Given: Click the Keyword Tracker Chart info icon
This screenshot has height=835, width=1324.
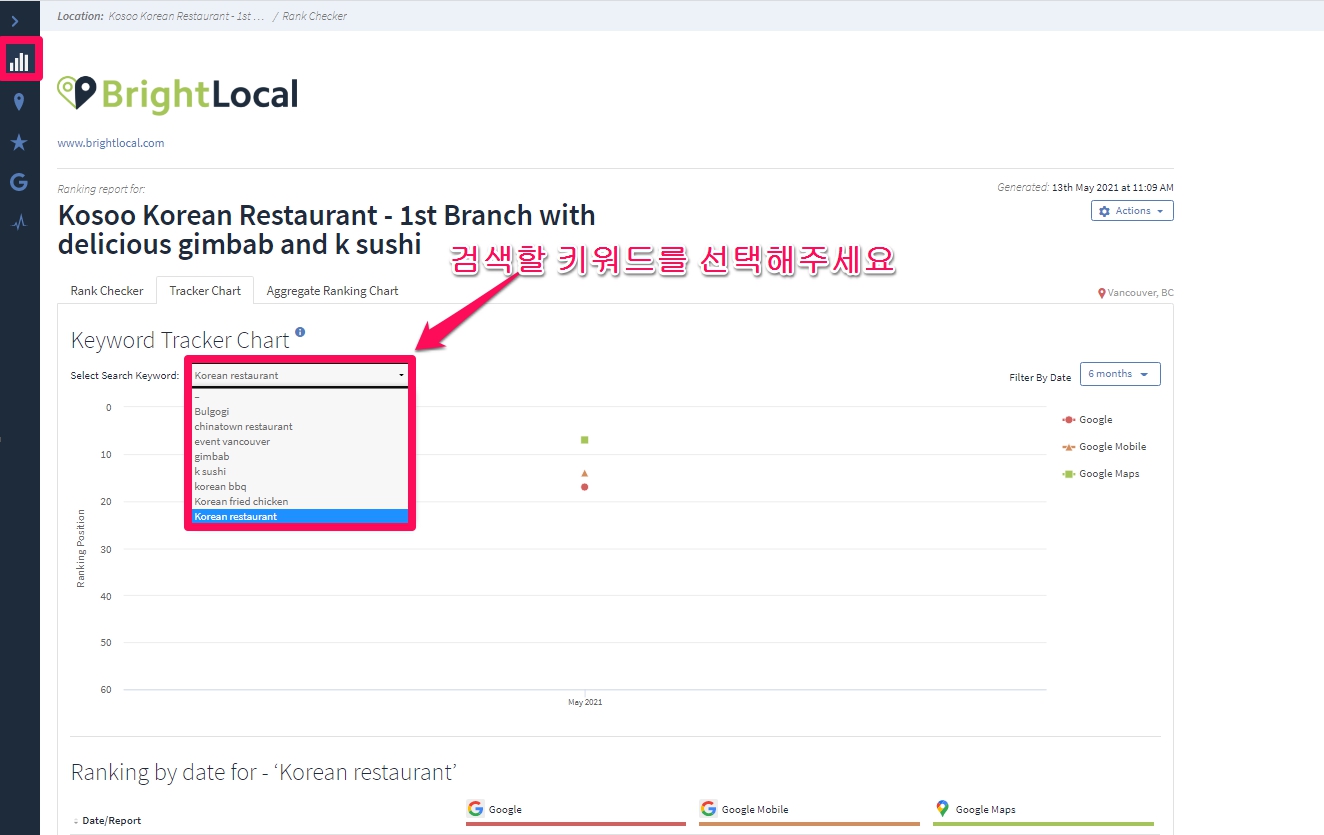Looking at the screenshot, I should tap(300, 332).
